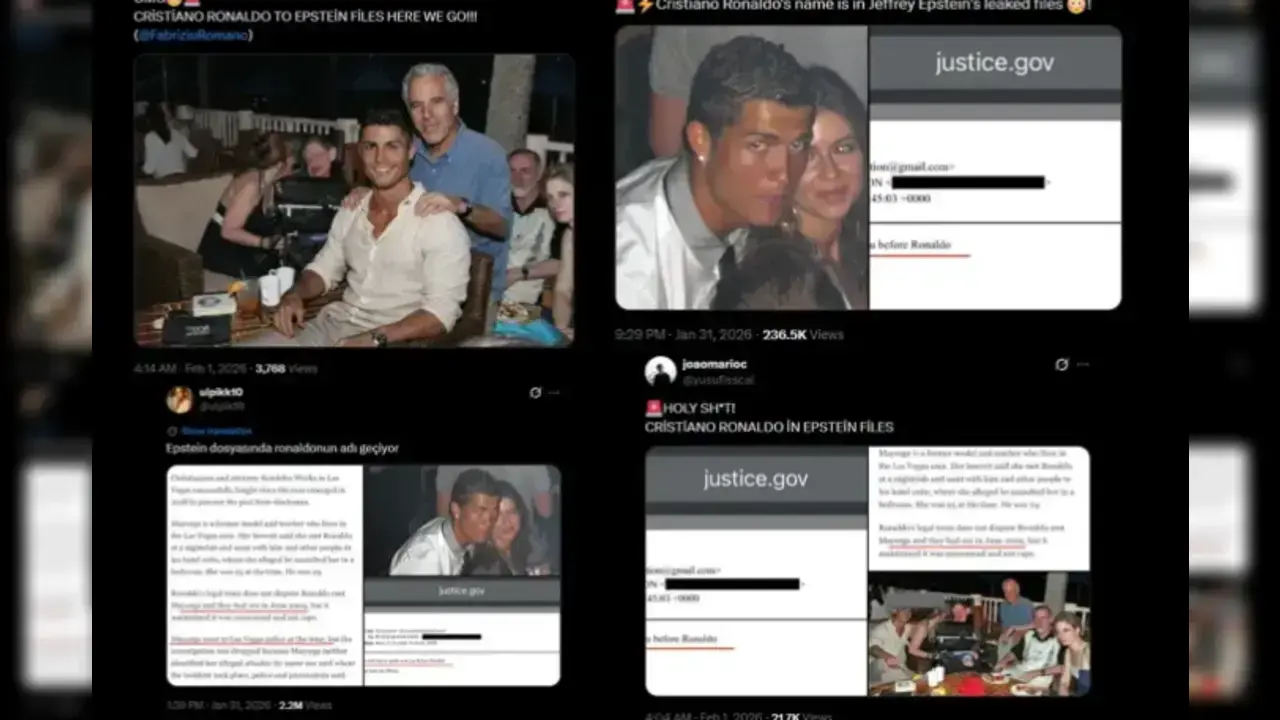This screenshot has height=720, width=1280.
Task: Open the @FabrizioRomano mention link
Action: point(194,35)
